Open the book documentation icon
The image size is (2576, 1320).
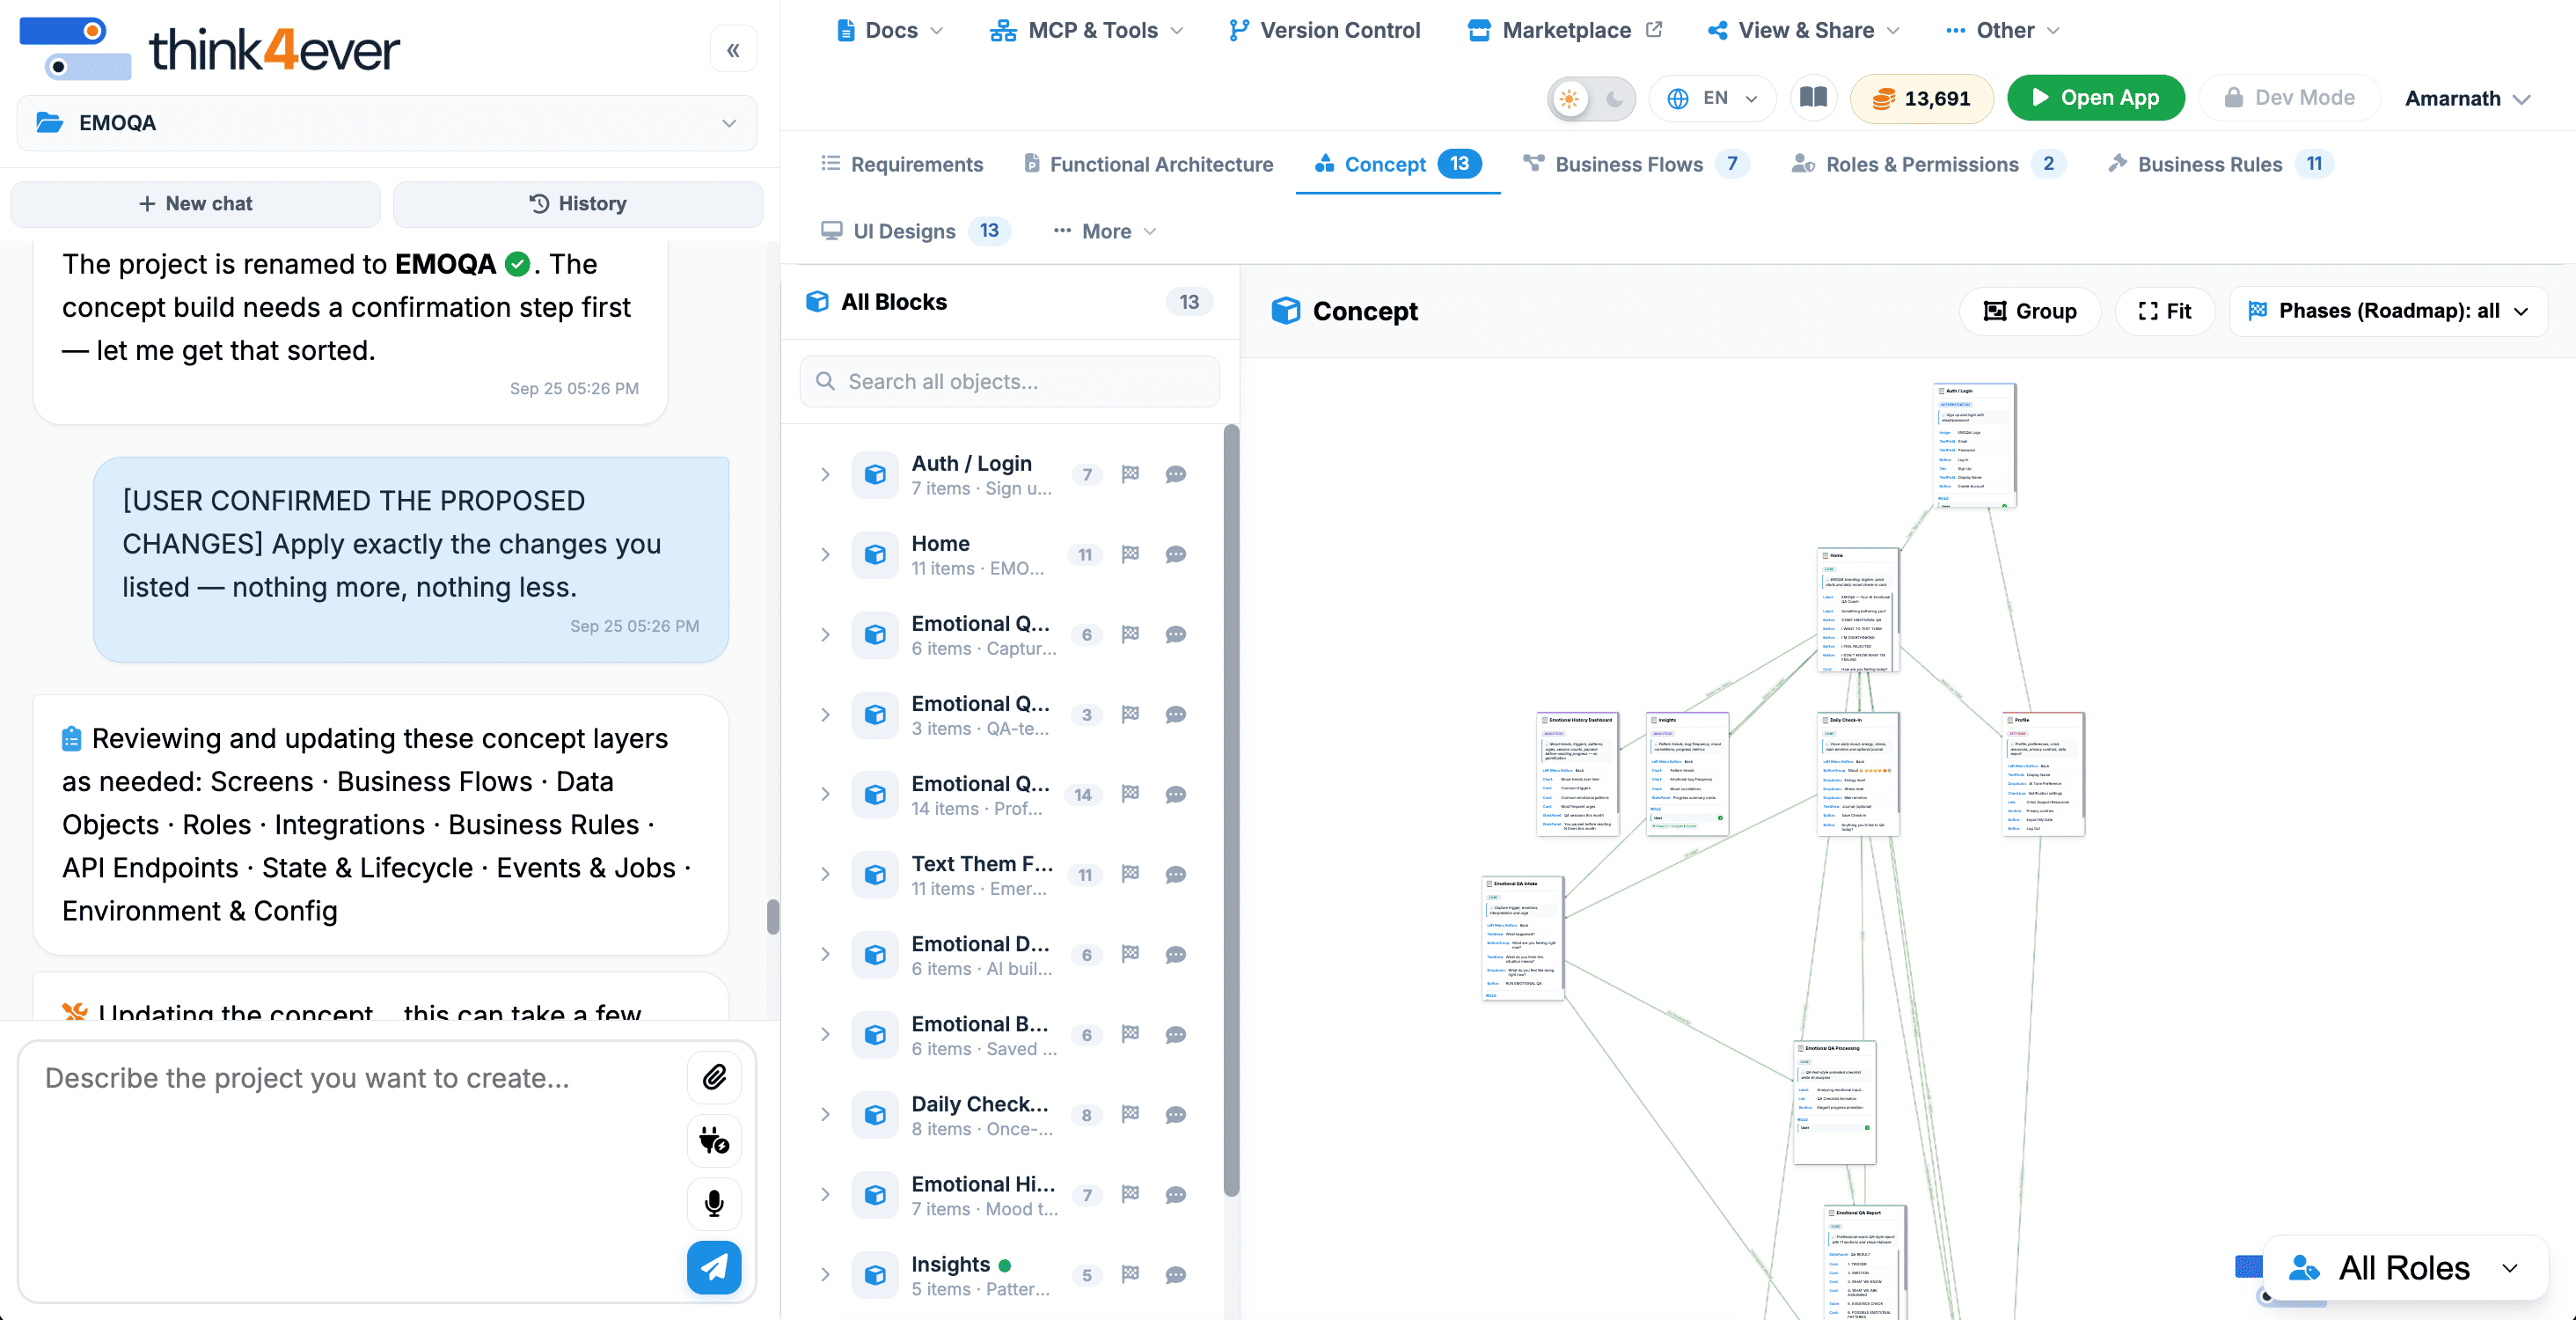click(x=1813, y=98)
